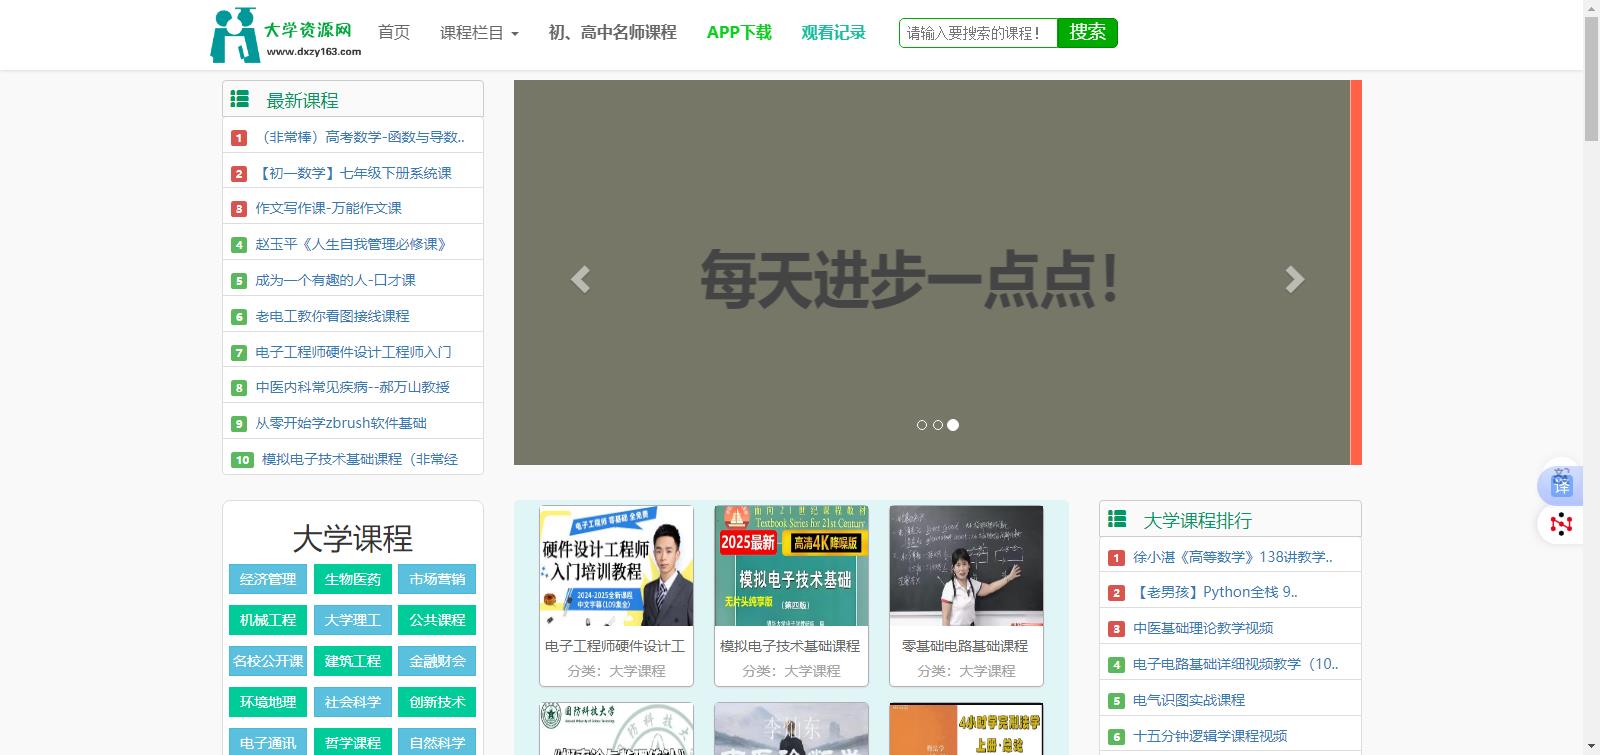This screenshot has height=755, width=1600.
Task: Select the 机械工程 category button
Action: pos(268,620)
